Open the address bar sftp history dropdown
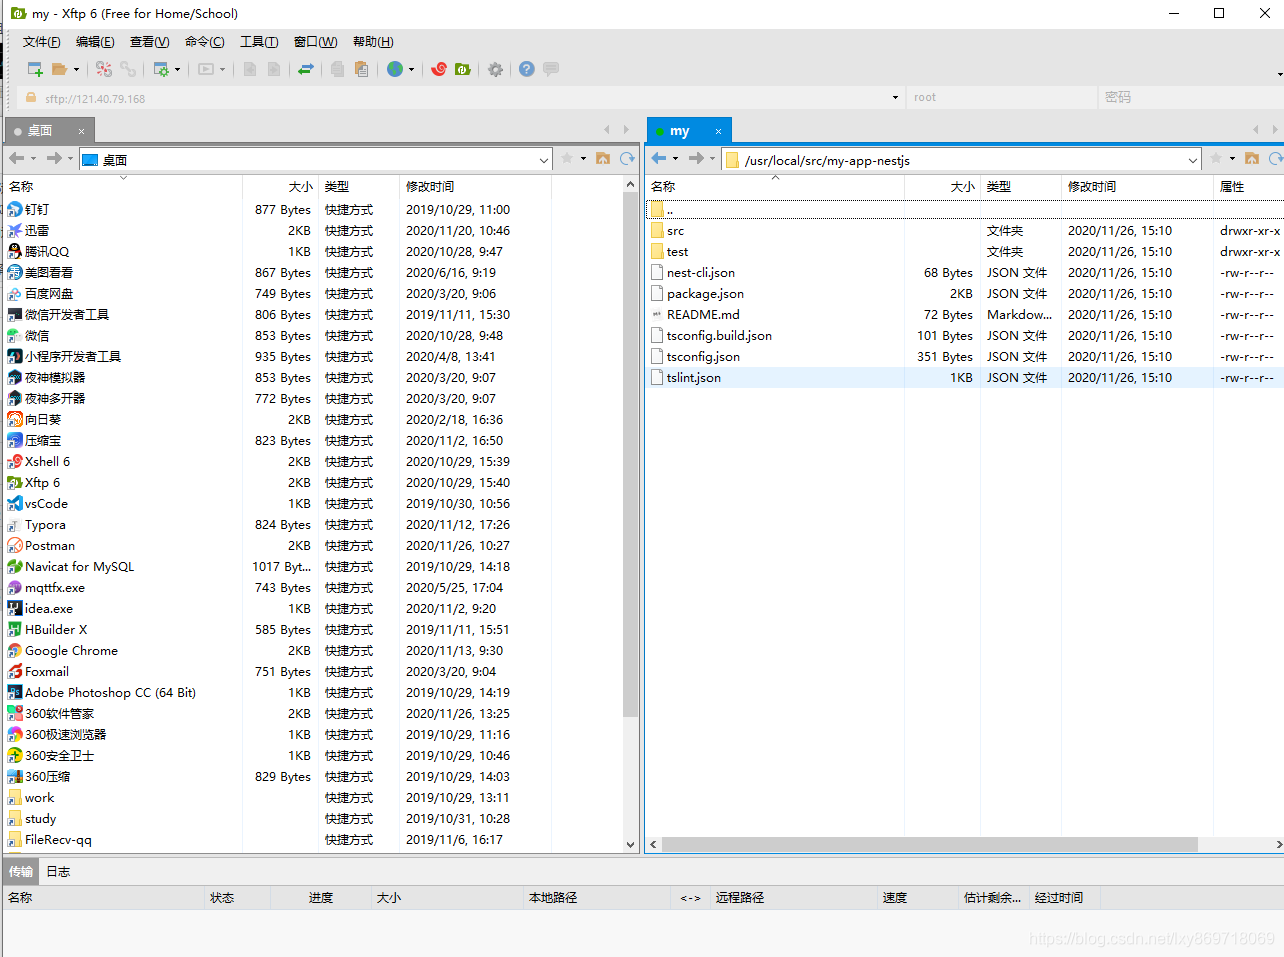The image size is (1284, 957). pos(895,98)
